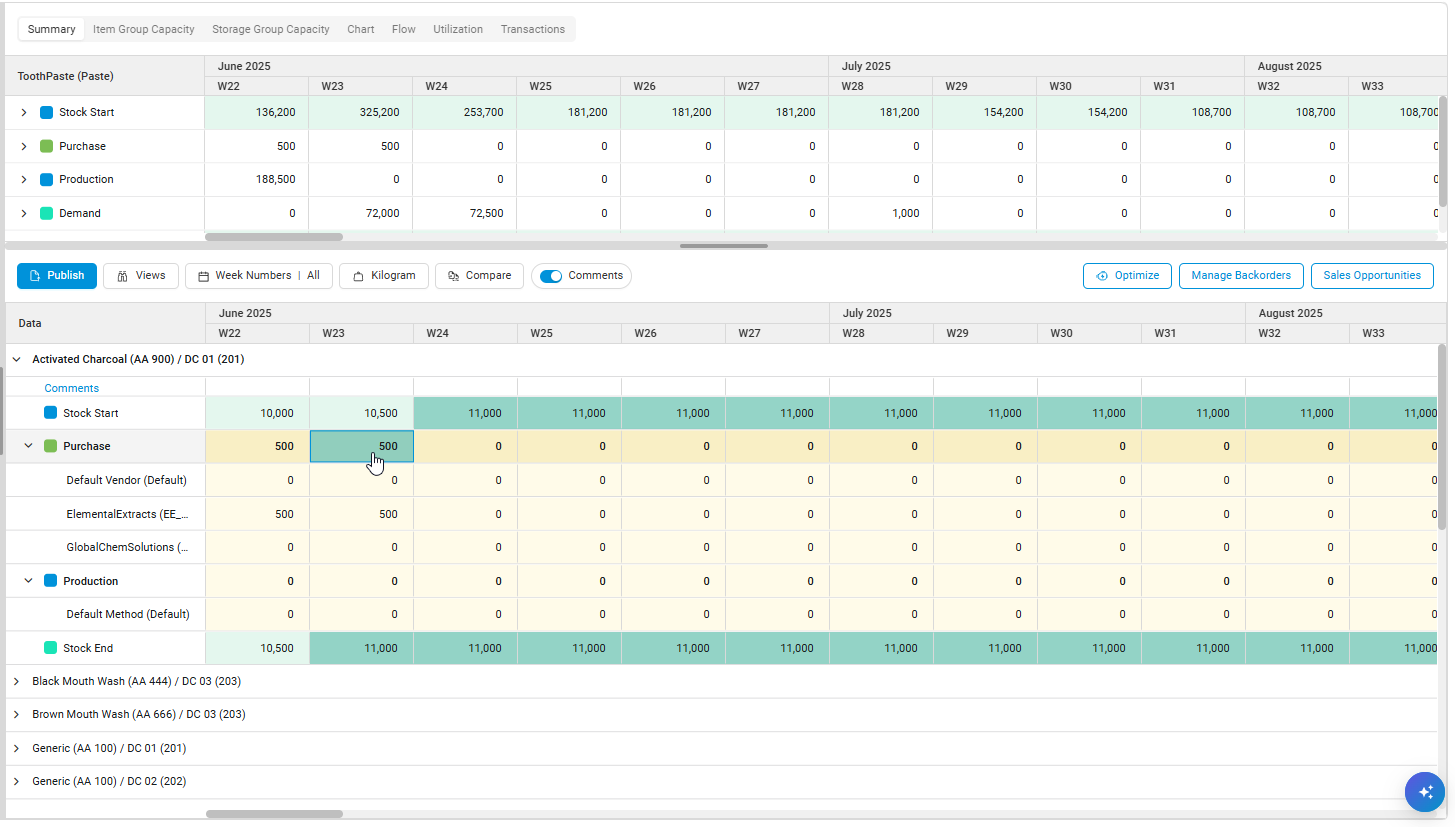Click summary horizontal scrollbar thumb
Screen dimensions: 1455x827
274,237
